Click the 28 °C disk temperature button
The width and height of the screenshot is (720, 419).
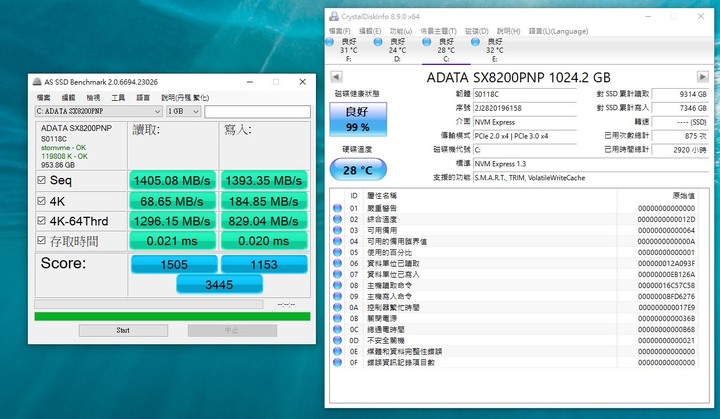pos(358,170)
